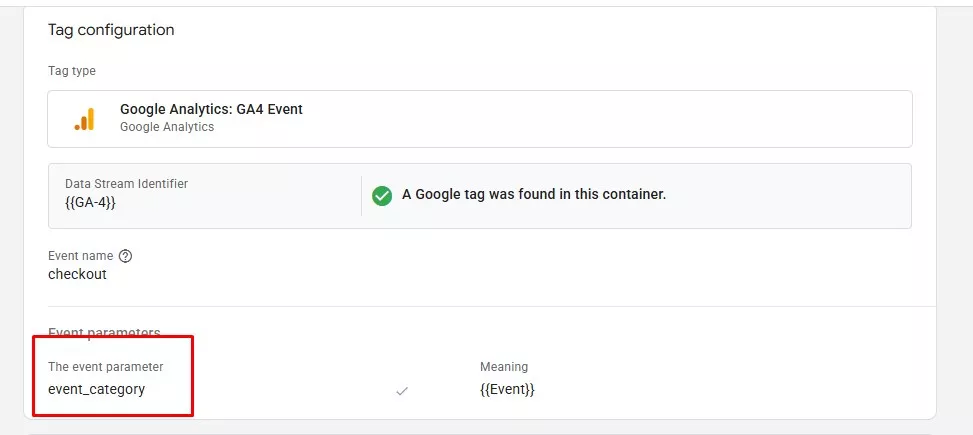Click the green checkmark status icon

pos(382,195)
